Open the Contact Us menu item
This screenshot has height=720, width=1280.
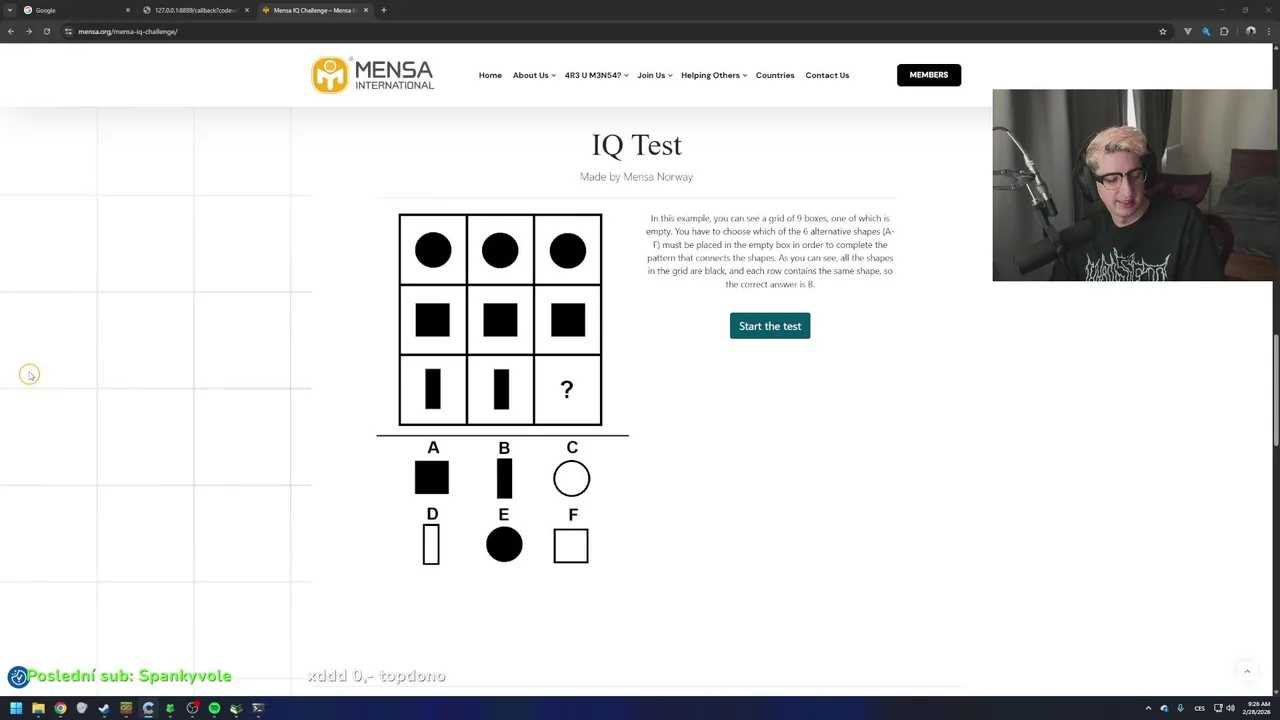827,75
